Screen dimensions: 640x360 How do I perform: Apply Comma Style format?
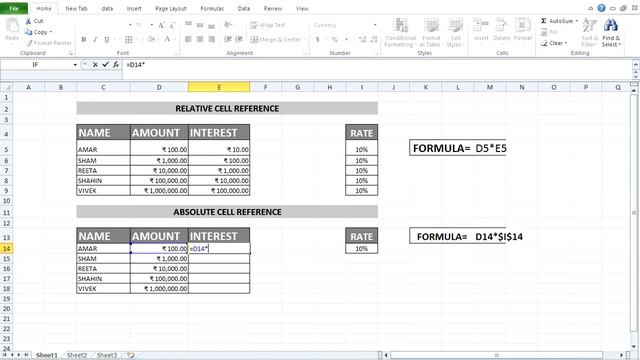coord(347,40)
